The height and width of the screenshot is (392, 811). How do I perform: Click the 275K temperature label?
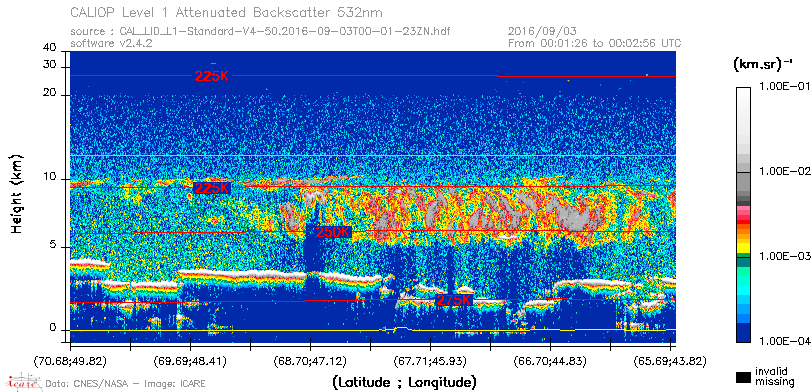pyautogui.click(x=454, y=300)
